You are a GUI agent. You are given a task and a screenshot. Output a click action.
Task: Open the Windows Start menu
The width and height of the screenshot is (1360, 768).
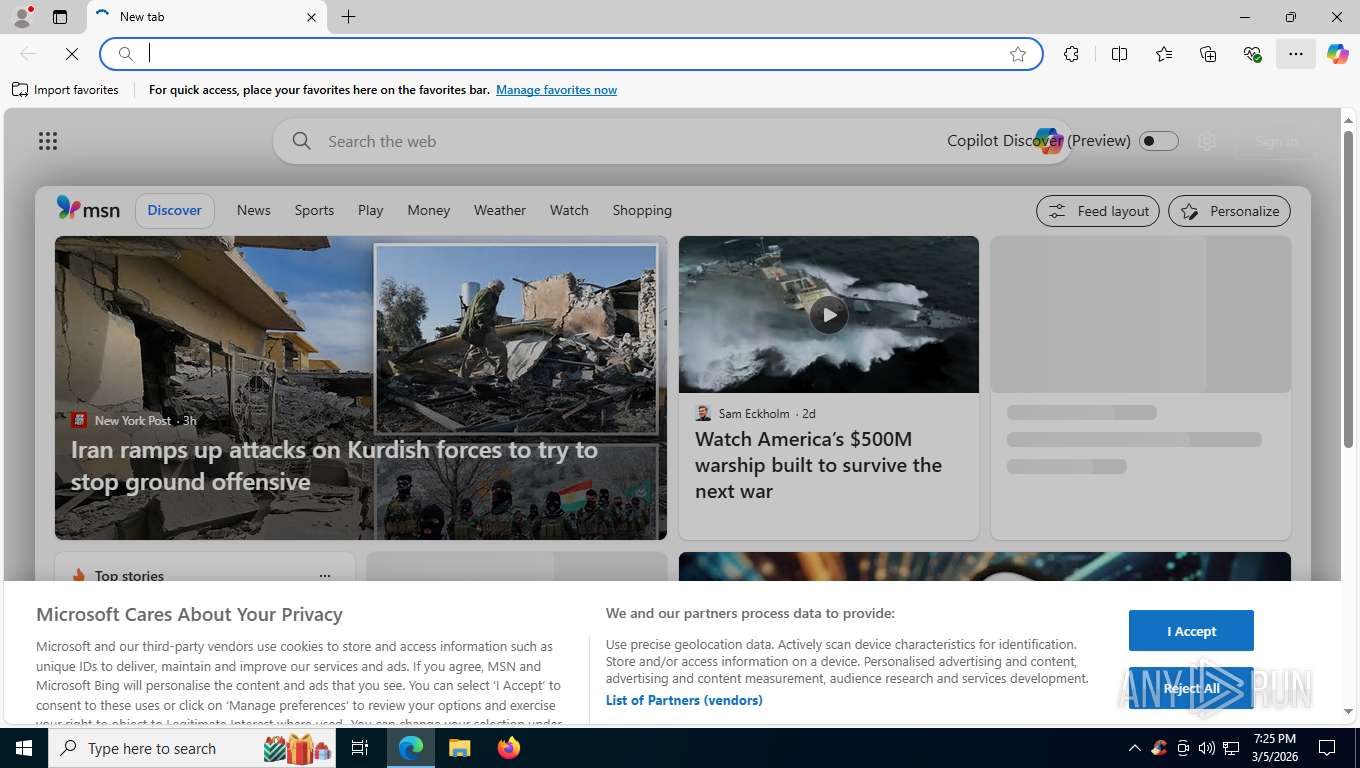click(x=23, y=748)
